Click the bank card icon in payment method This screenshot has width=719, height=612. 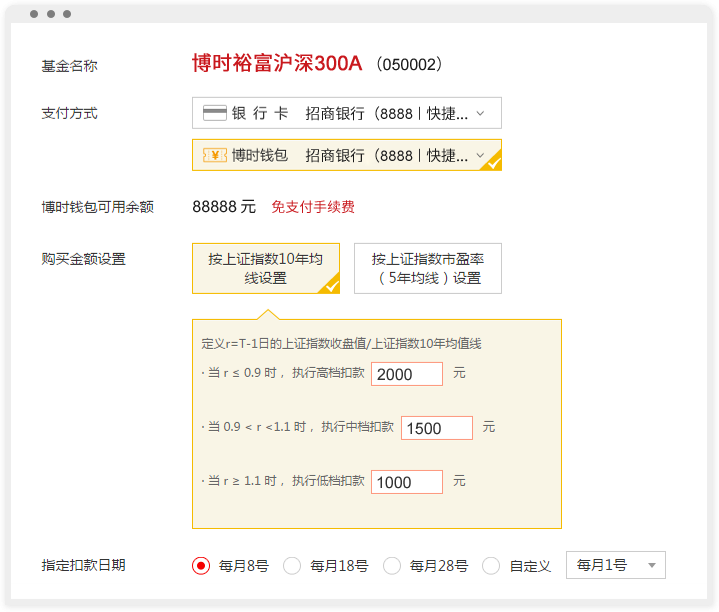point(215,113)
